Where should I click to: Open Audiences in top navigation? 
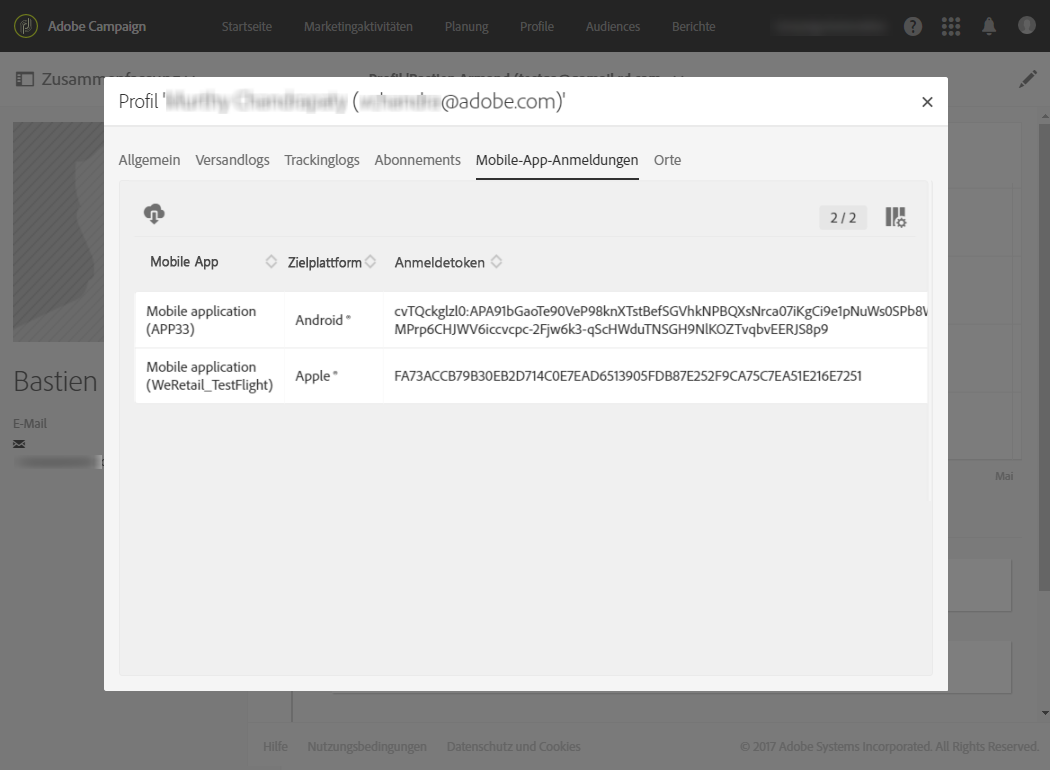613,27
